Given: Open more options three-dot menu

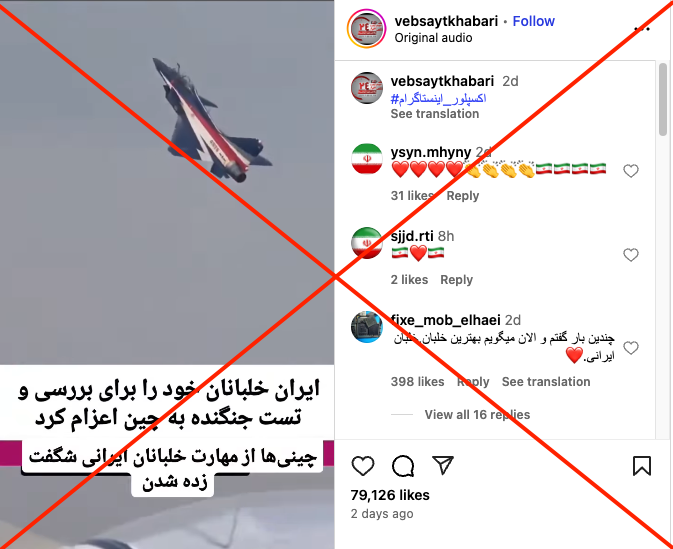Looking at the screenshot, I should (642, 29).
